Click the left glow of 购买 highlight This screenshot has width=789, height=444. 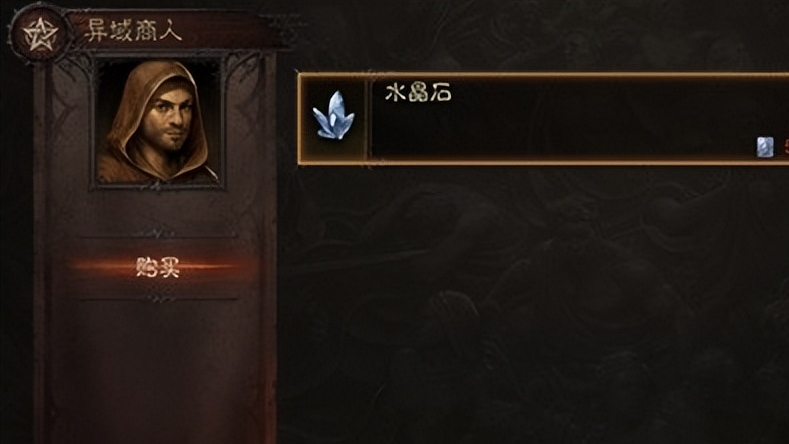click(101, 266)
